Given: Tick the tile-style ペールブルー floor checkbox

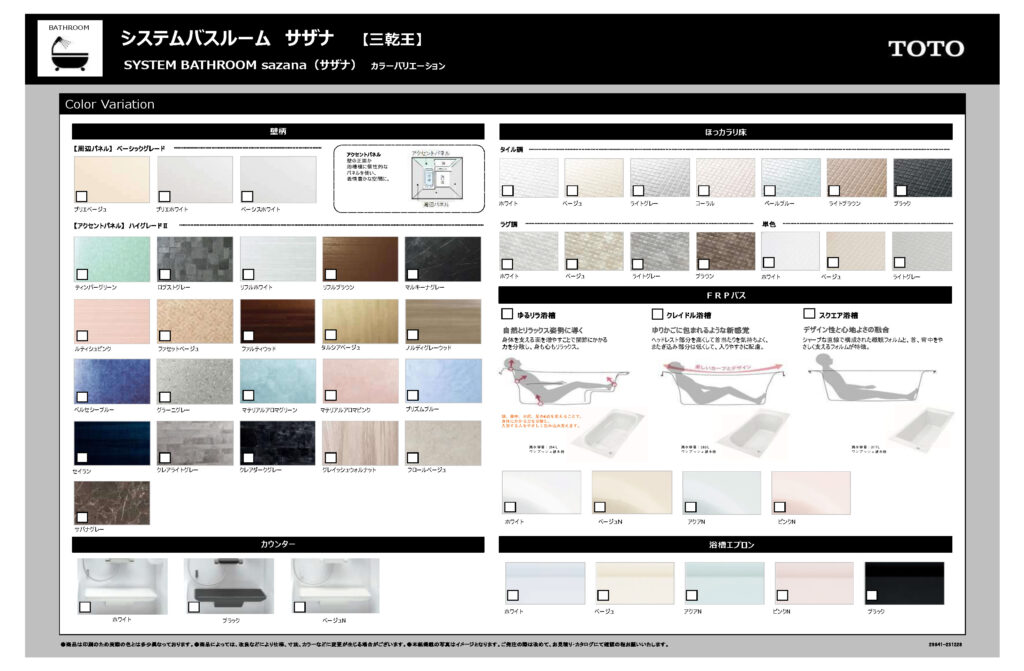Looking at the screenshot, I should 770,191.
